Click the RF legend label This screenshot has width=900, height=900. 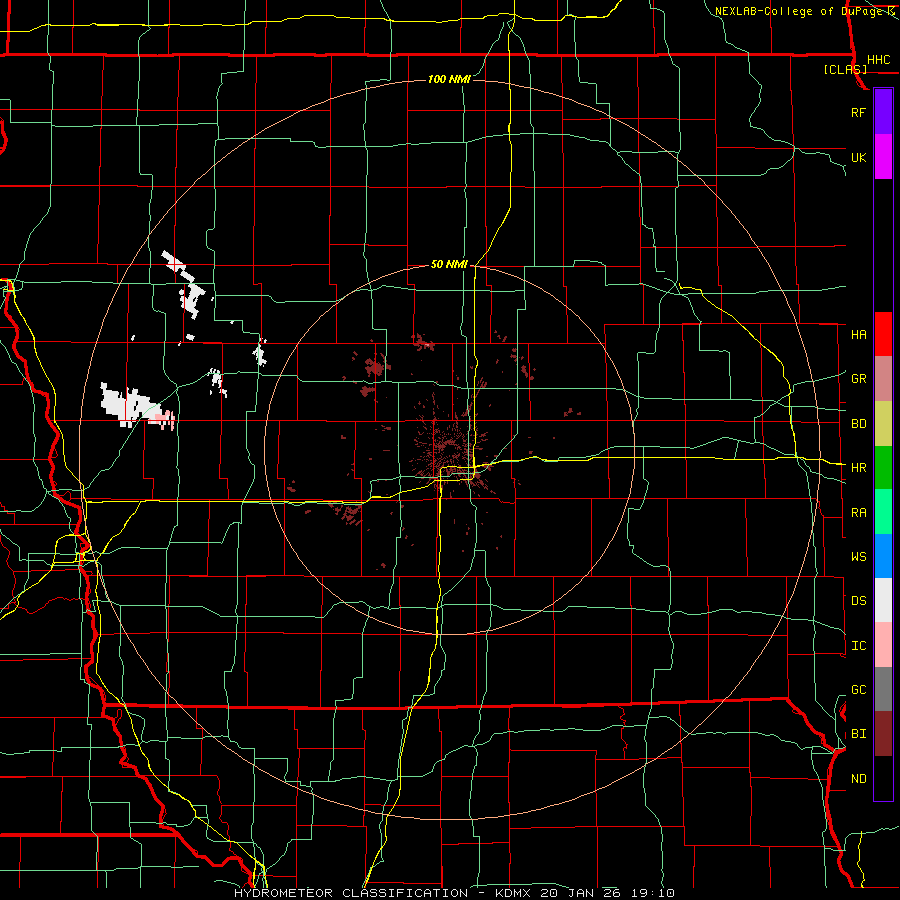pyautogui.click(x=858, y=112)
